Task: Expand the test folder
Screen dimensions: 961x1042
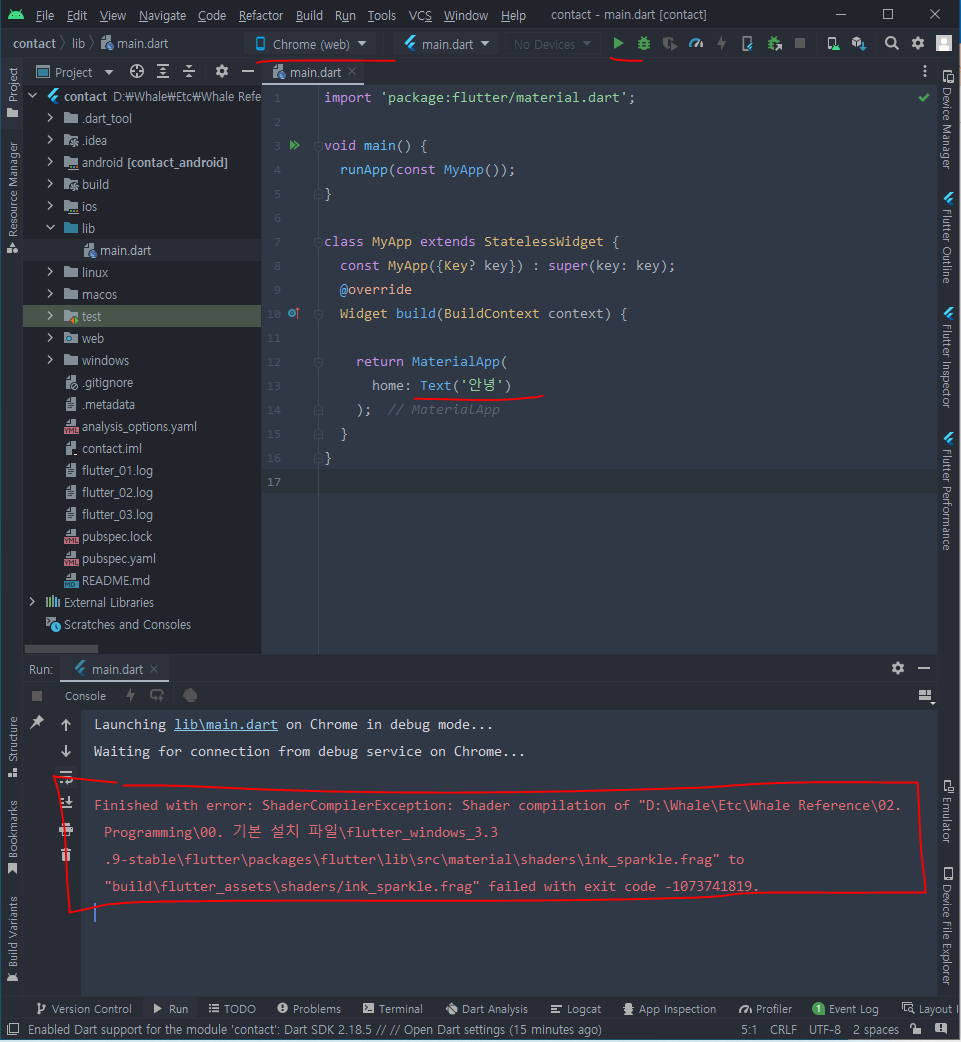Action: coord(51,316)
